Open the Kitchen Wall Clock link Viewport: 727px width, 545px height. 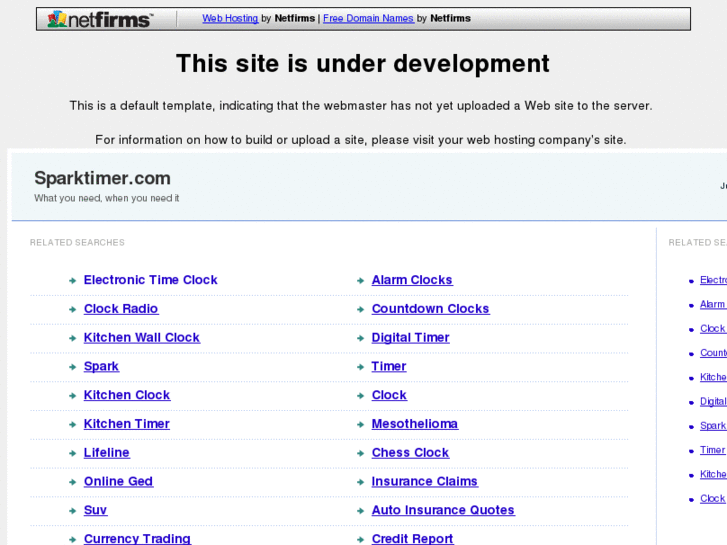coord(142,337)
